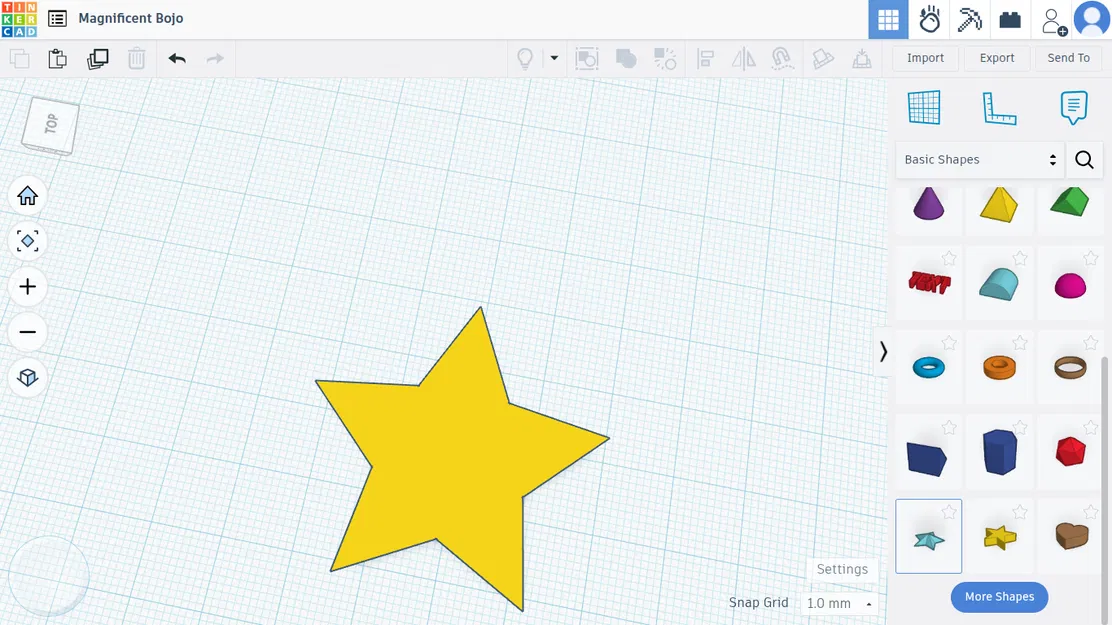Open the Basic Shapes dropdown
1112x625 pixels.
point(978,159)
